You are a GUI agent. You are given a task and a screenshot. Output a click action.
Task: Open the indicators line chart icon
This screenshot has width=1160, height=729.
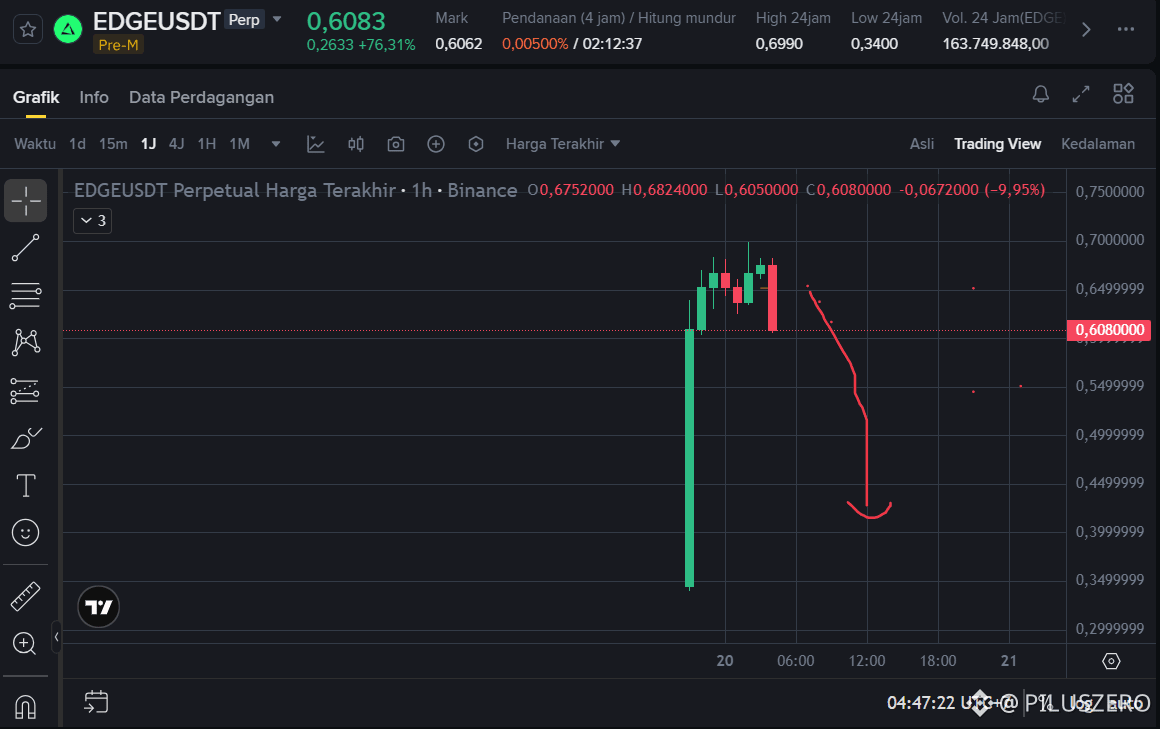click(316, 144)
